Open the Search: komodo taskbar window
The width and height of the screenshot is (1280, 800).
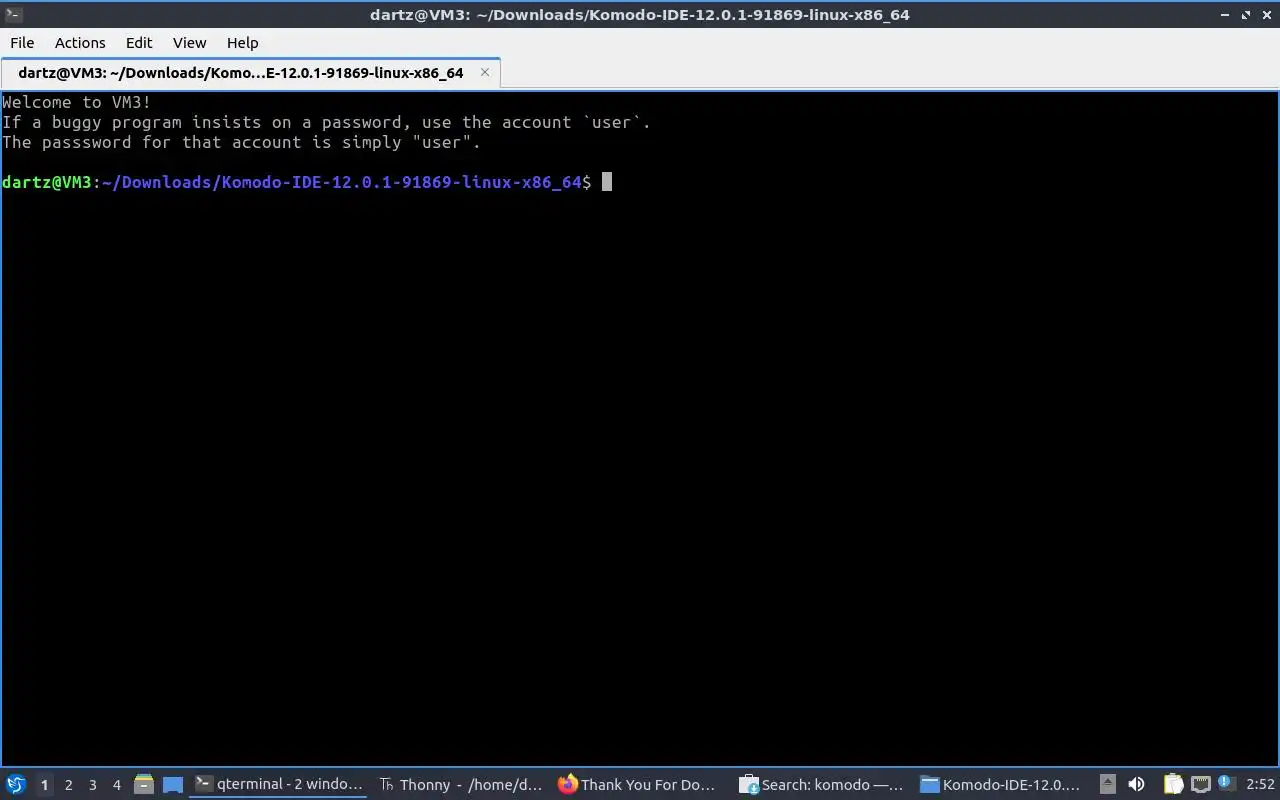point(821,785)
